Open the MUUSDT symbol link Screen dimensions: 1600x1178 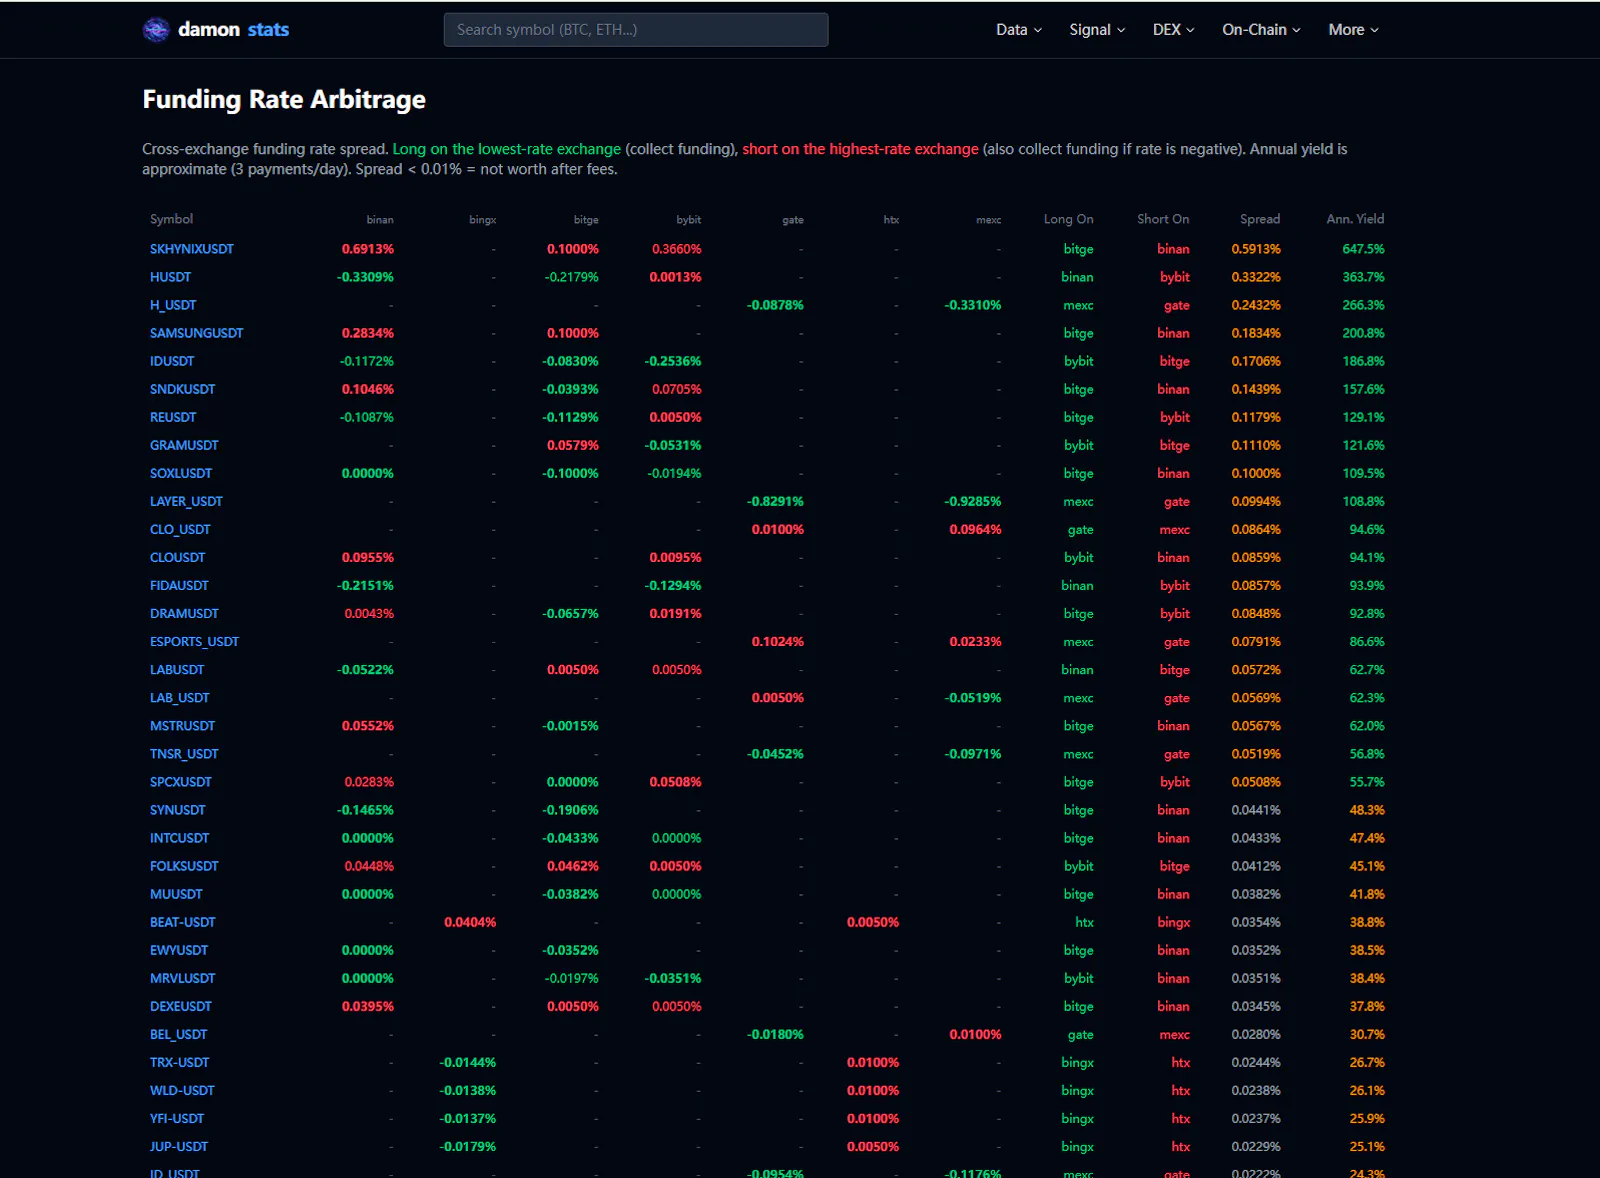pos(176,893)
